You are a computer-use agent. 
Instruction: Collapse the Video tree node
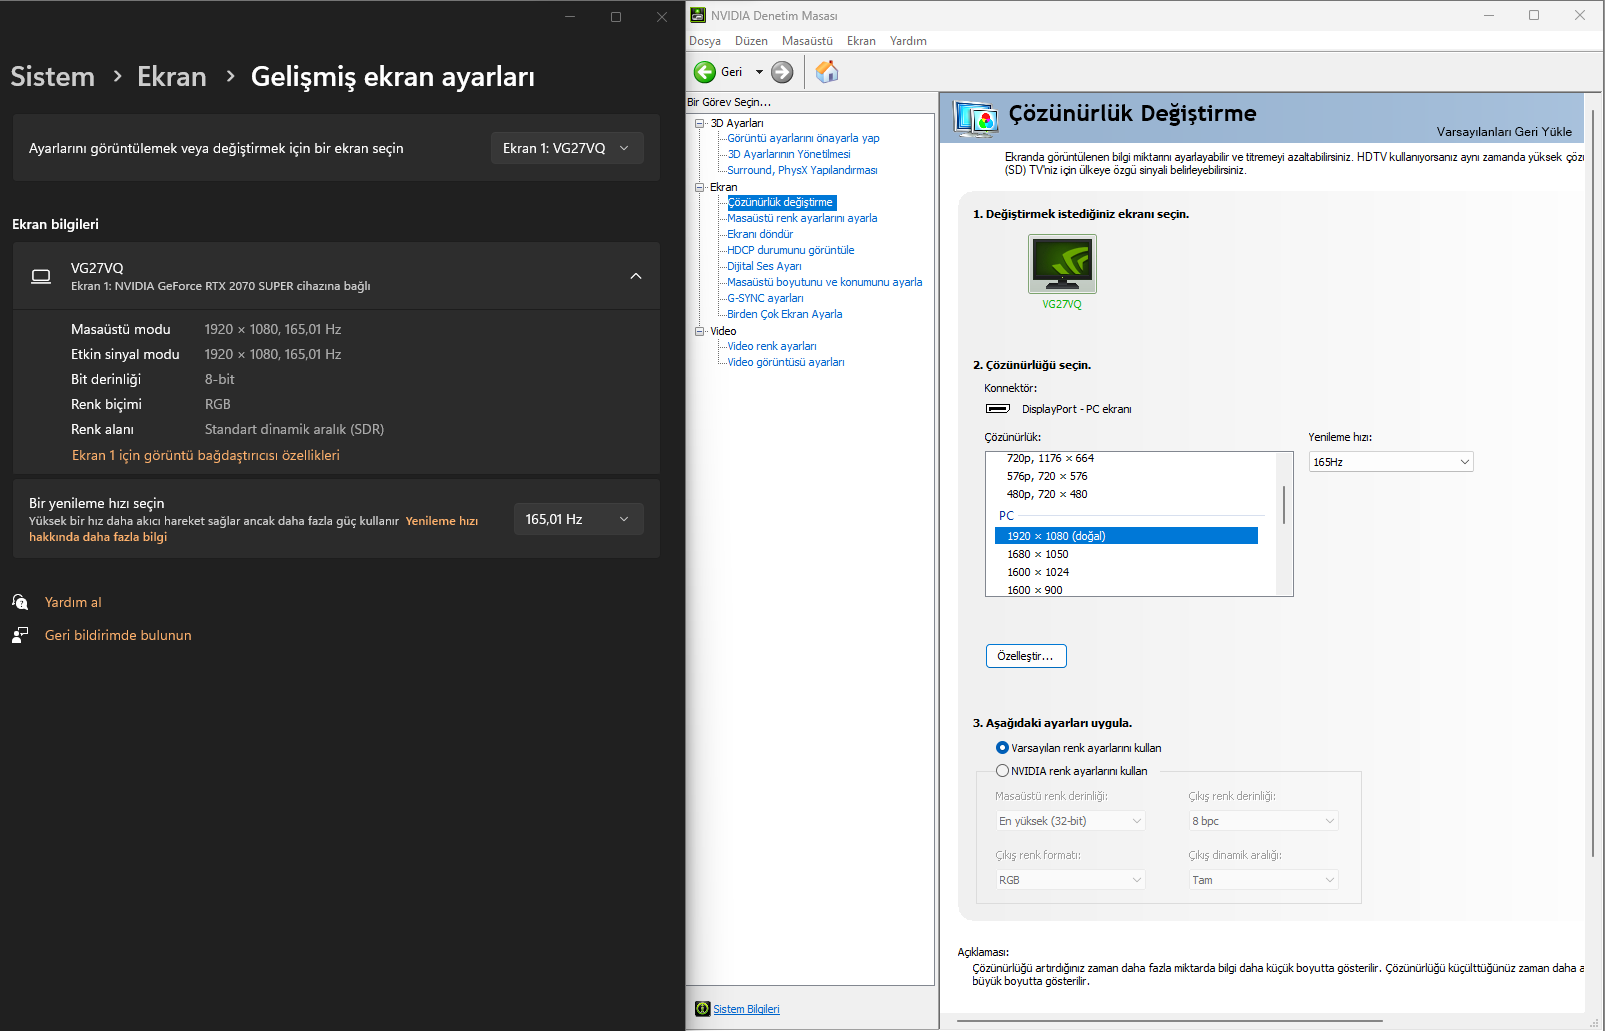700,331
